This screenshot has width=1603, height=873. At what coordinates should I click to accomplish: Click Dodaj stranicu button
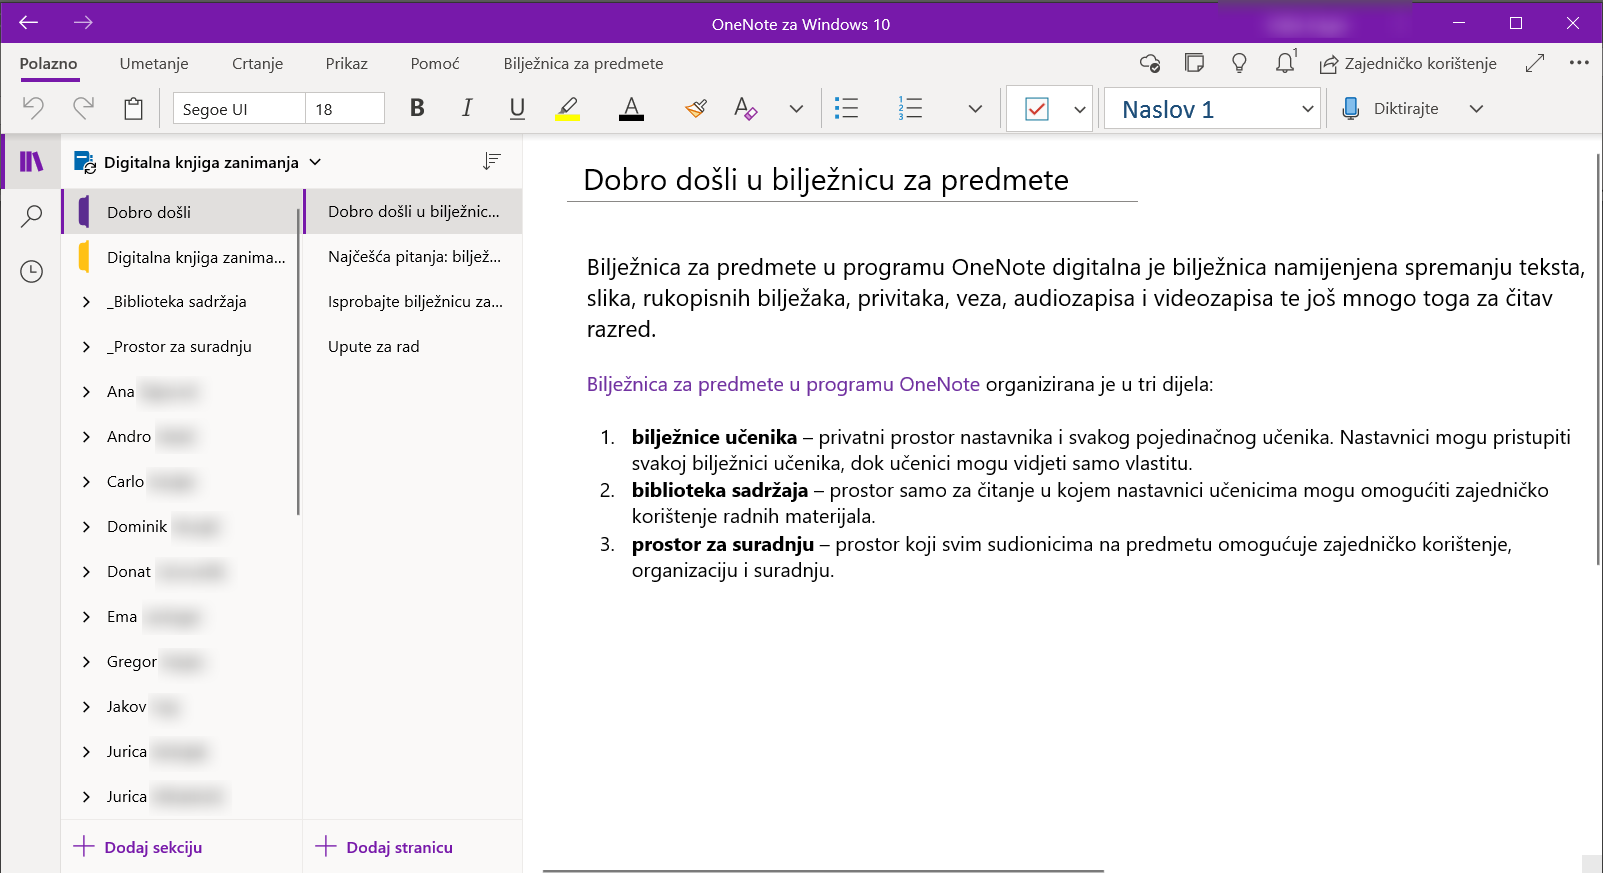(x=384, y=847)
